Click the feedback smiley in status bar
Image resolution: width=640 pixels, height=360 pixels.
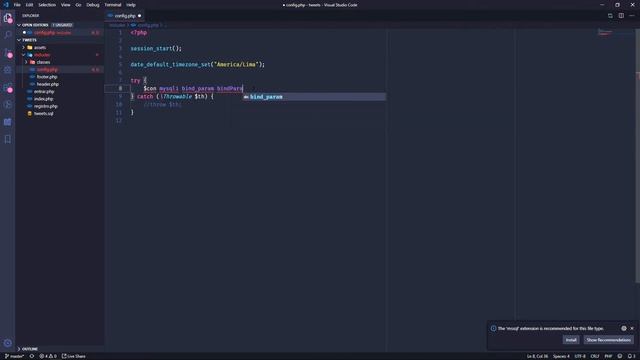pos(620,356)
